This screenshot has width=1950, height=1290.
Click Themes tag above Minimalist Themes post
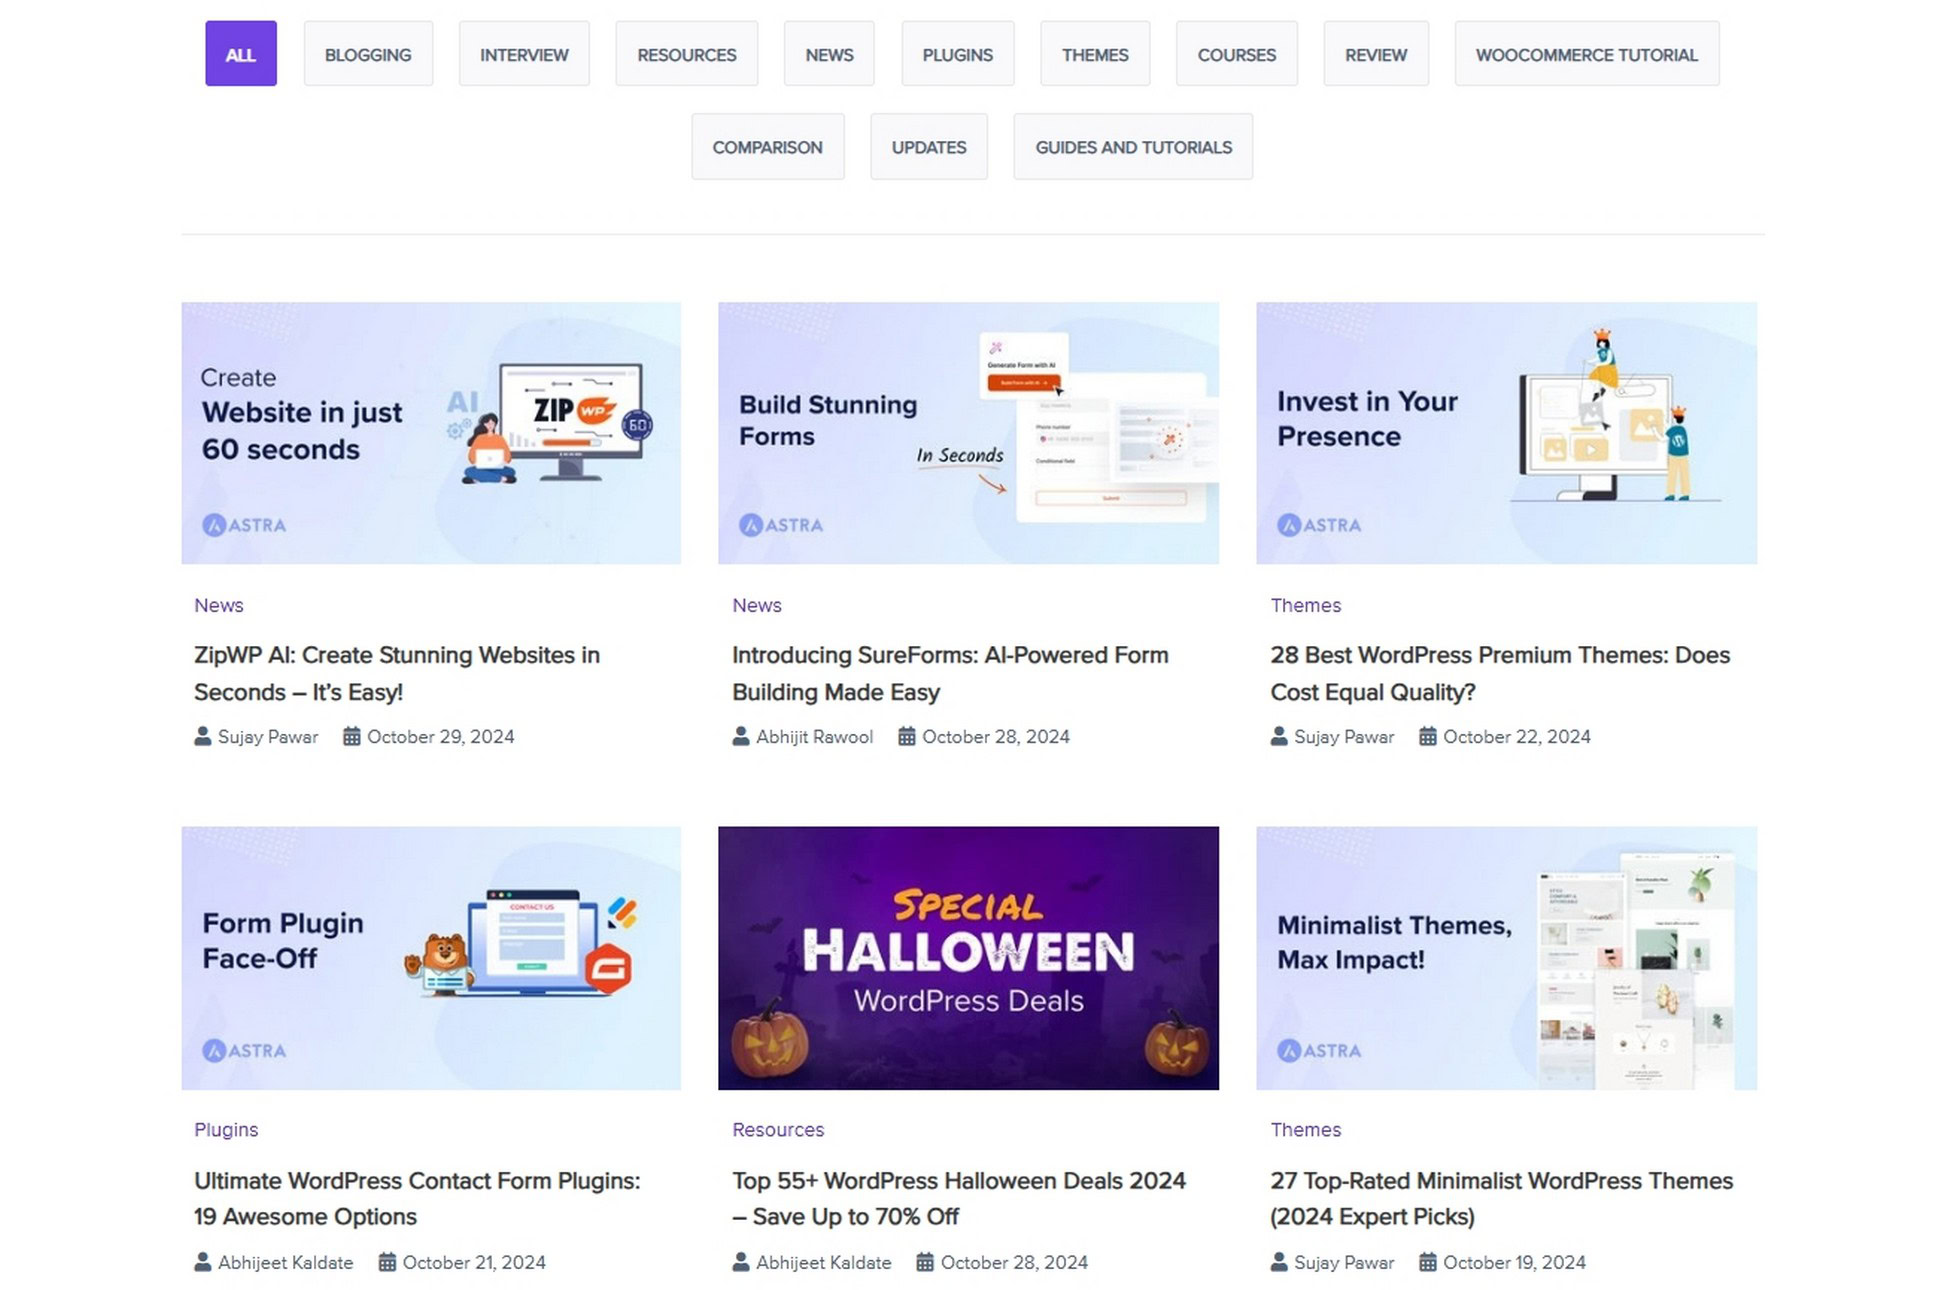coord(1306,1129)
